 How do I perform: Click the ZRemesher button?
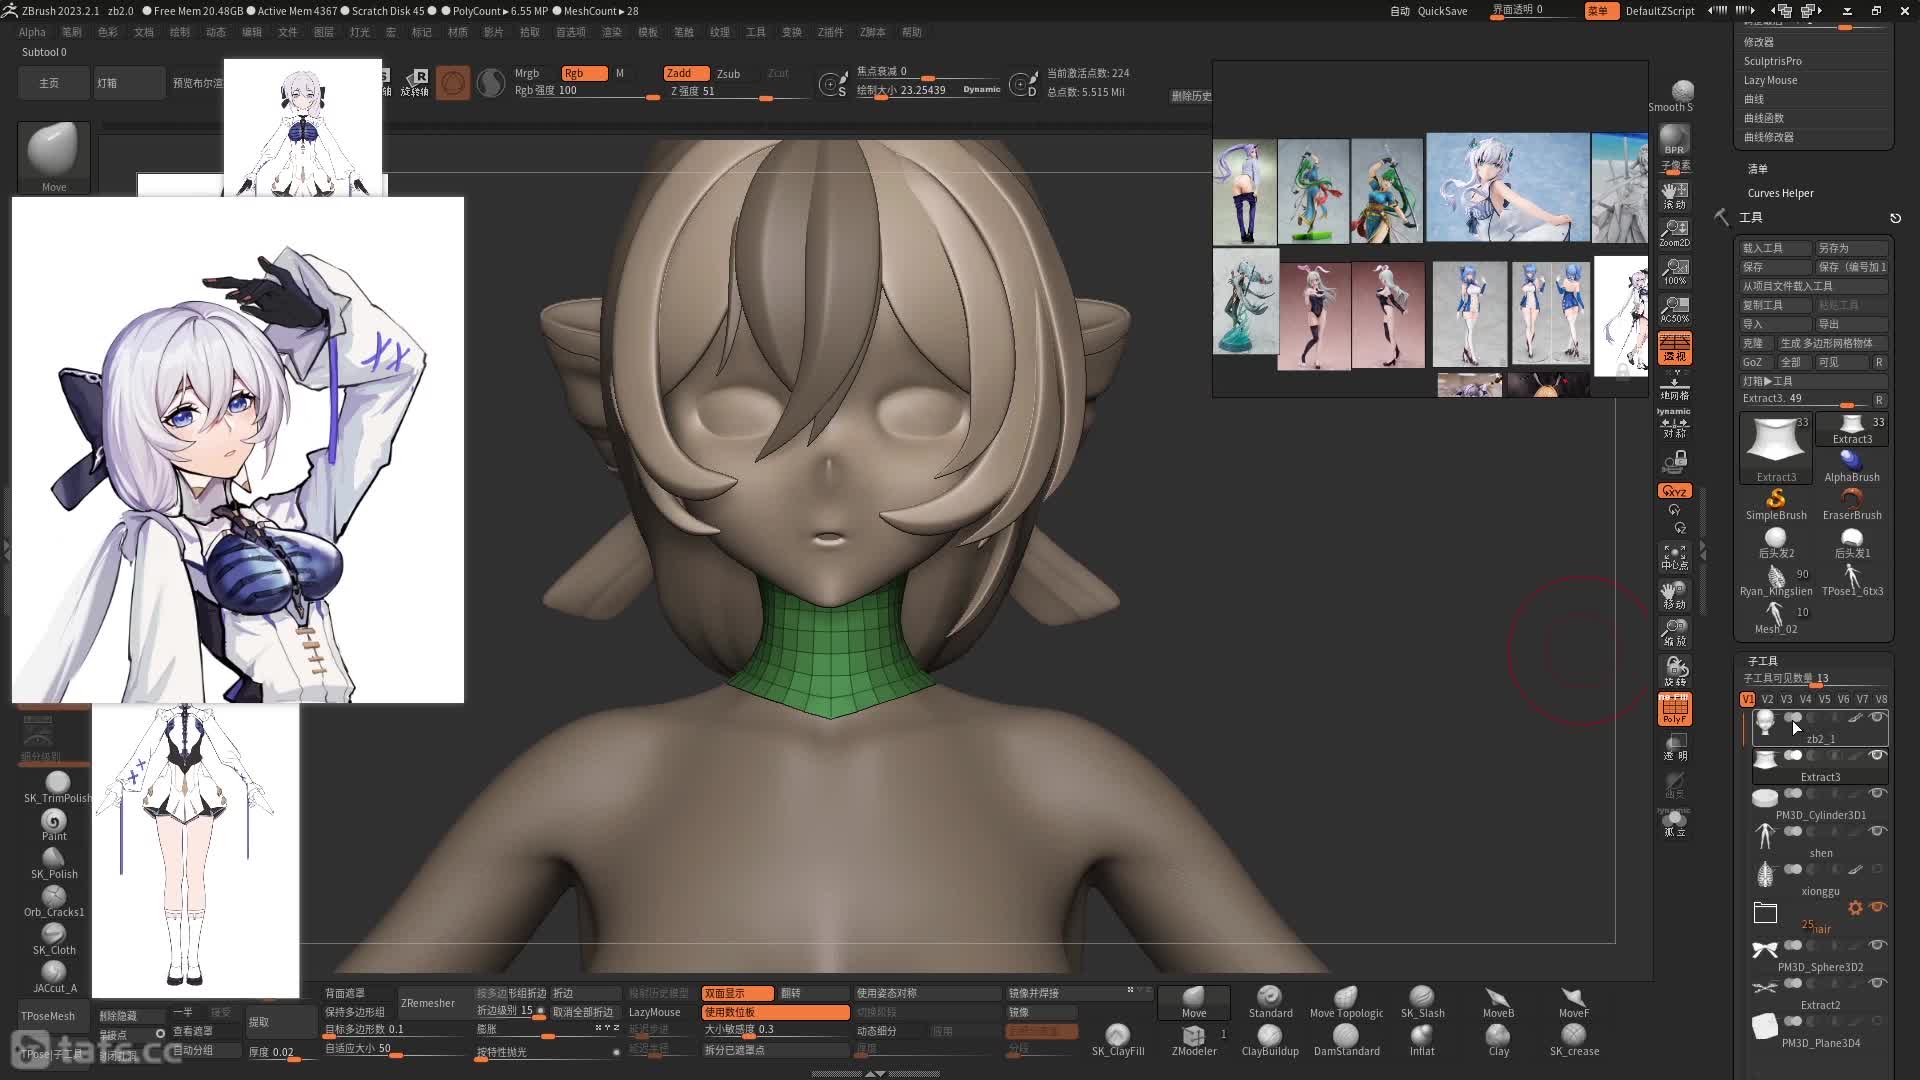click(x=428, y=1003)
